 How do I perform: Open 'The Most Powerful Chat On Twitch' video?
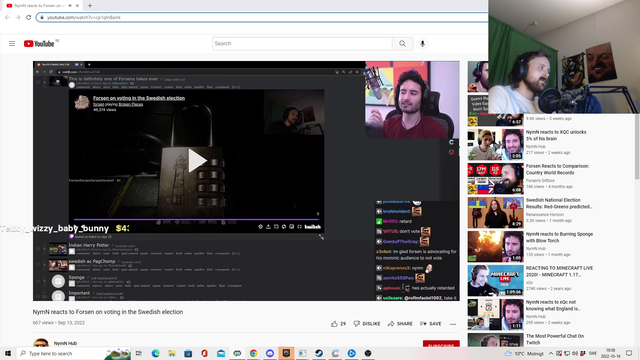pyautogui.click(x=555, y=339)
